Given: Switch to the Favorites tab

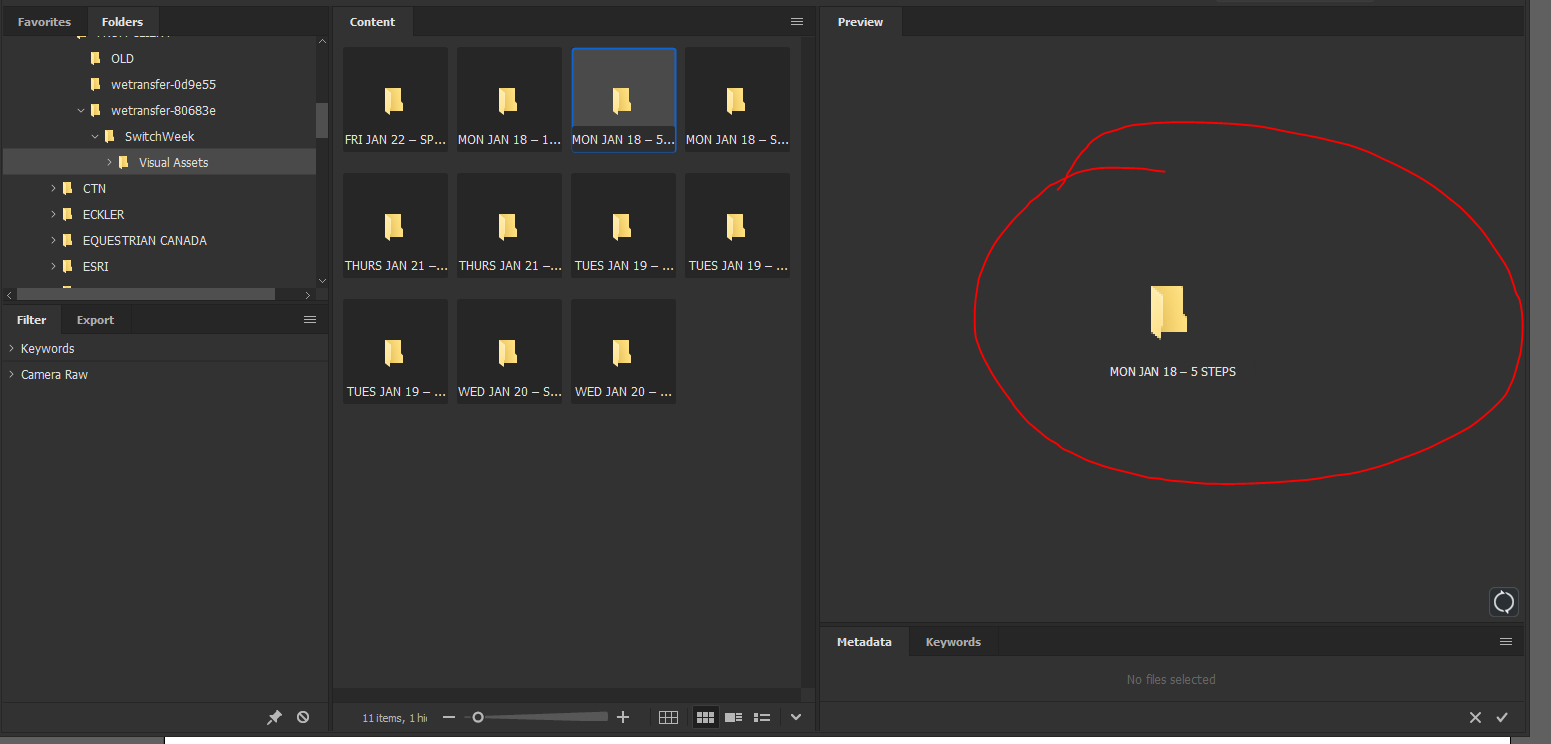Looking at the screenshot, I should click(44, 20).
